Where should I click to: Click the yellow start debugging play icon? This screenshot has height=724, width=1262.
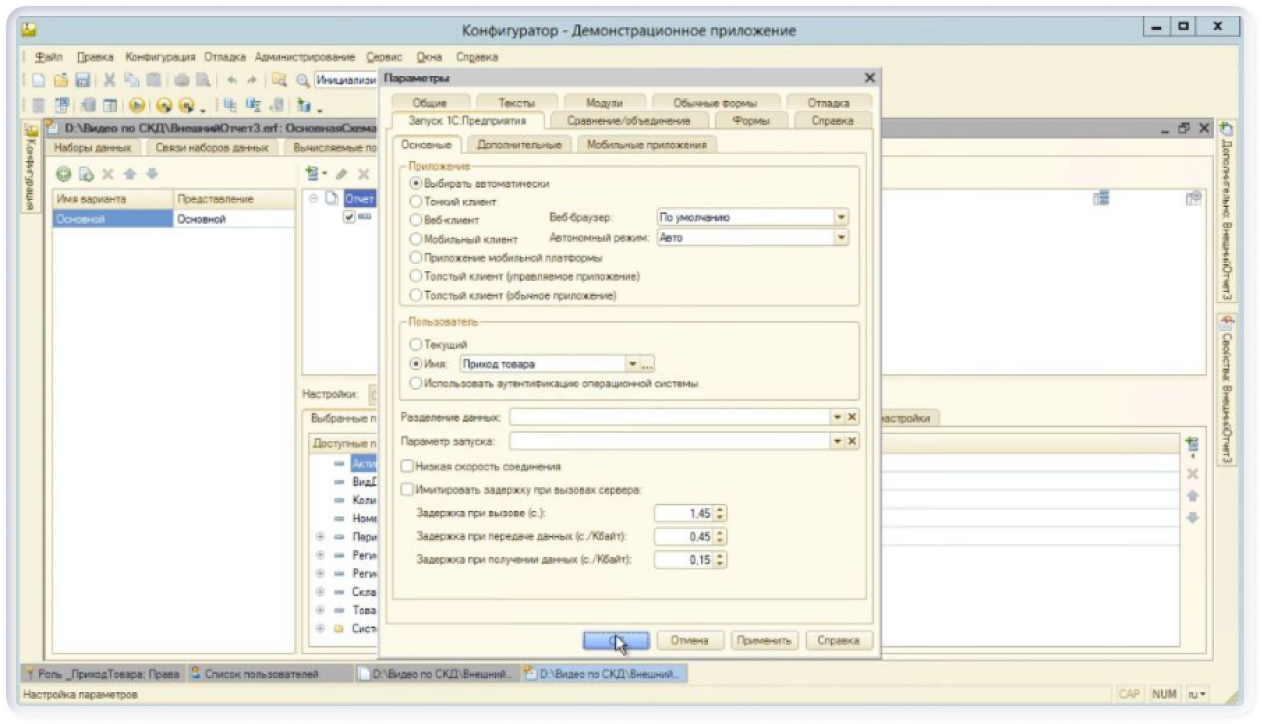(137, 106)
